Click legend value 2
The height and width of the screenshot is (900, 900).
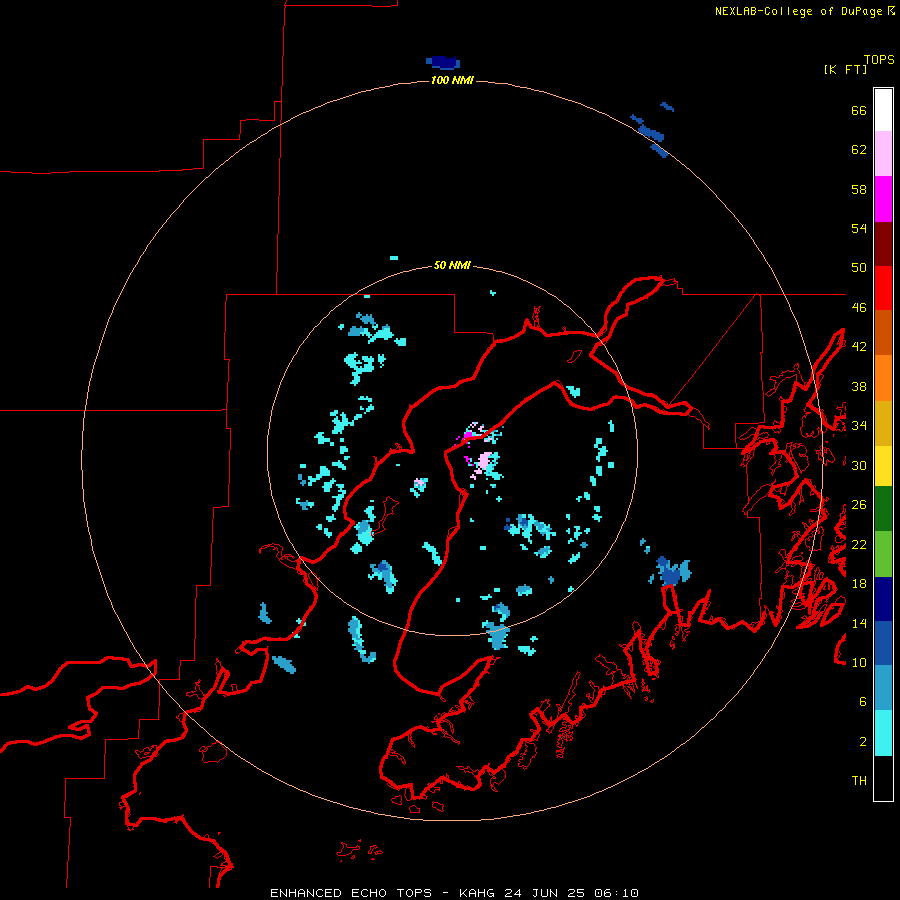863,741
